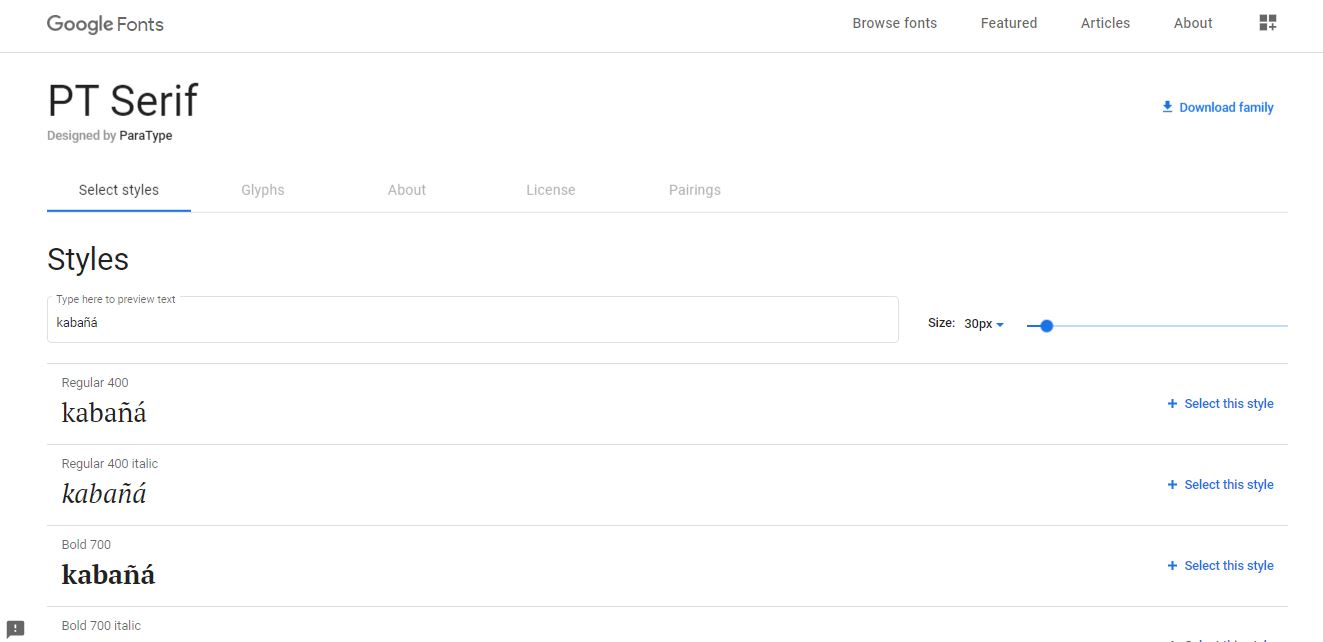This screenshot has width=1323, height=642.
Task: Open the Articles page
Action: pyautogui.click(x=1105, y=23)
